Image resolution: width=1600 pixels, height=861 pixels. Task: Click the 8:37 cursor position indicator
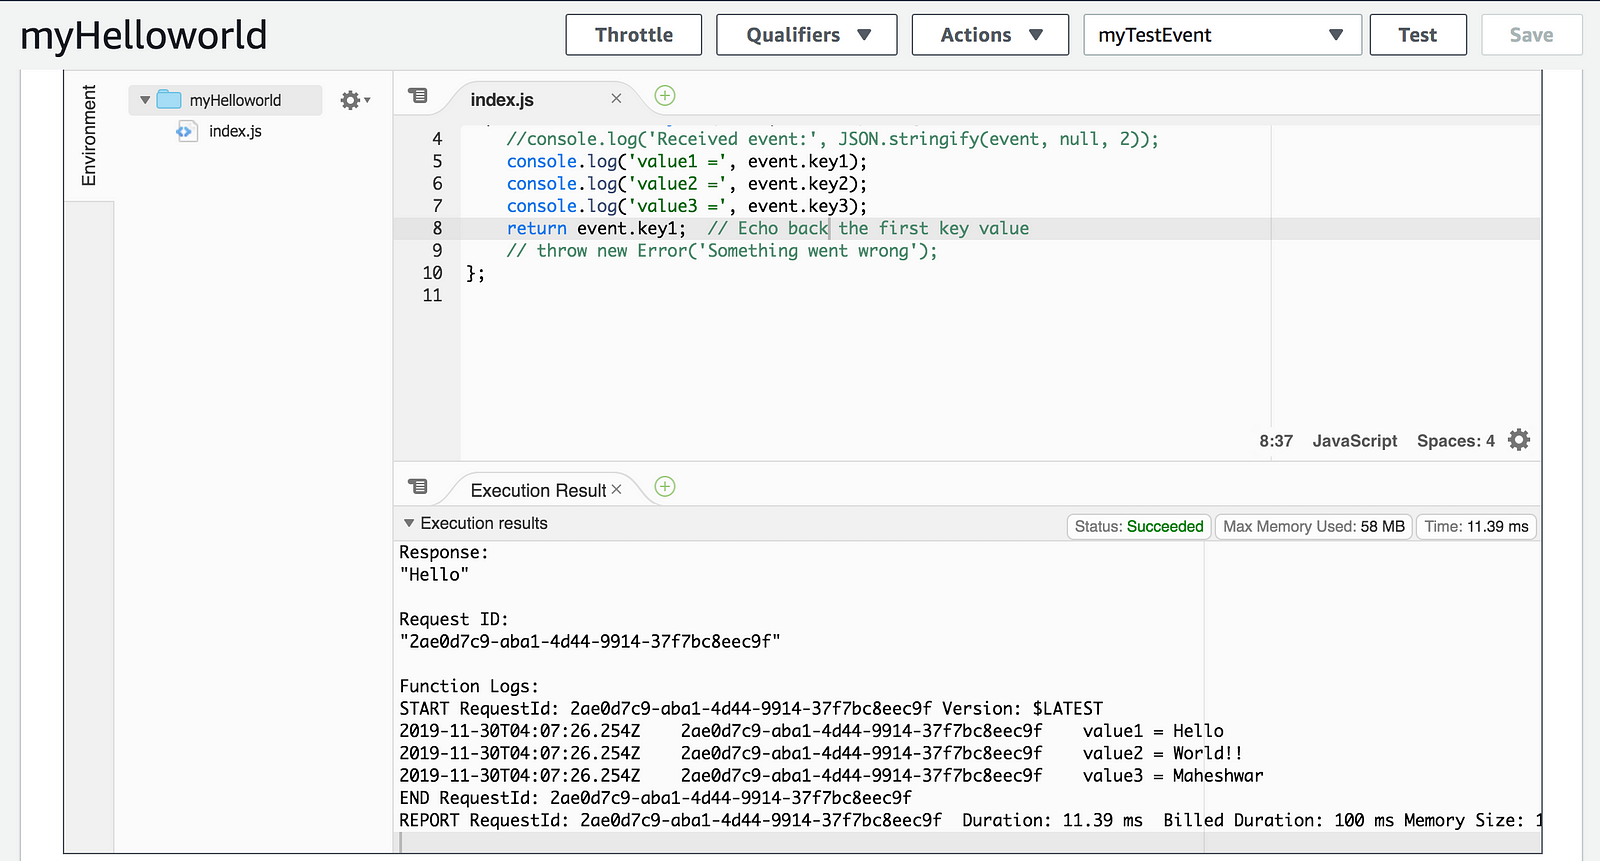(x=1276, y=441)
